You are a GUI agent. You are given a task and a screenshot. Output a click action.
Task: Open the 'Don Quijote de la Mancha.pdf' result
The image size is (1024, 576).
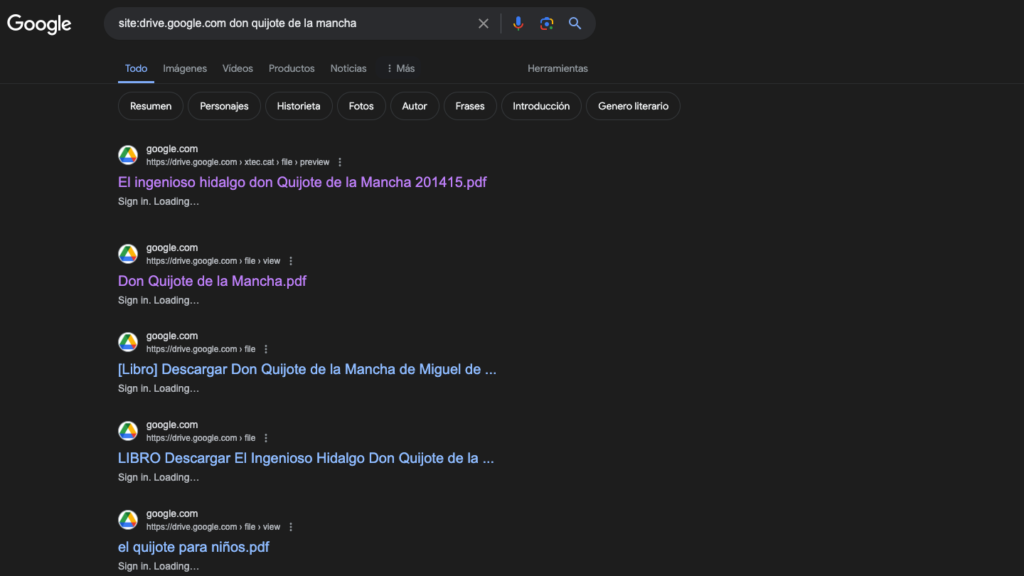tap(212, 281)
